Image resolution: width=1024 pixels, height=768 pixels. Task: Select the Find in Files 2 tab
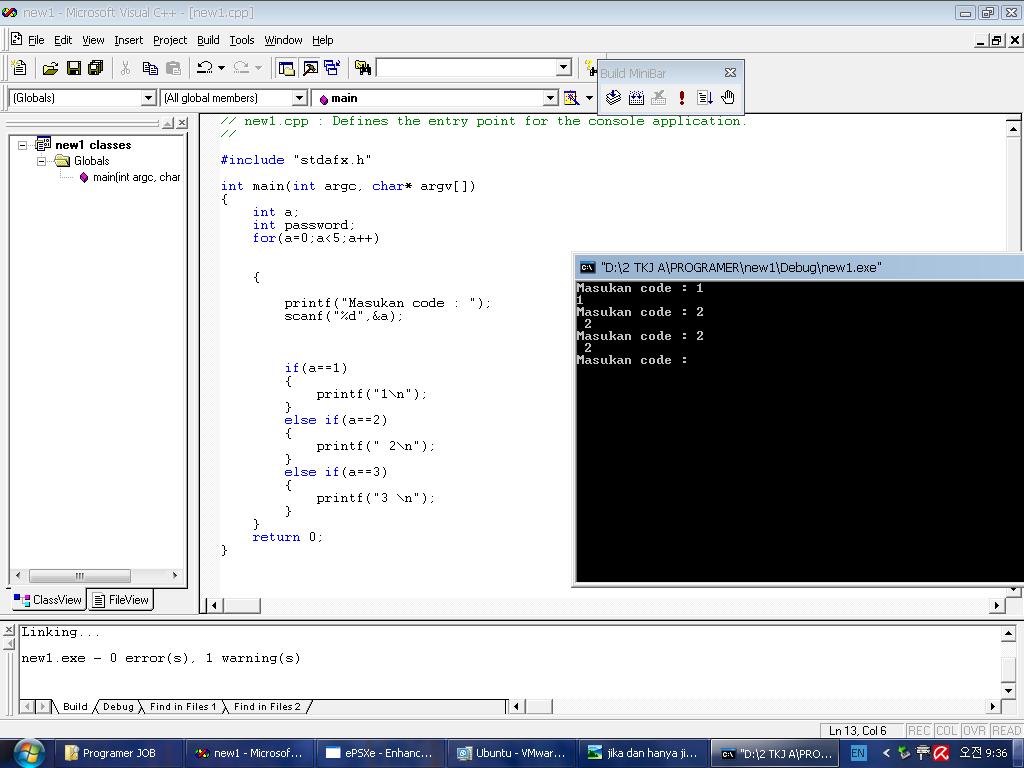pyautogui.click(x=266, y=707)
